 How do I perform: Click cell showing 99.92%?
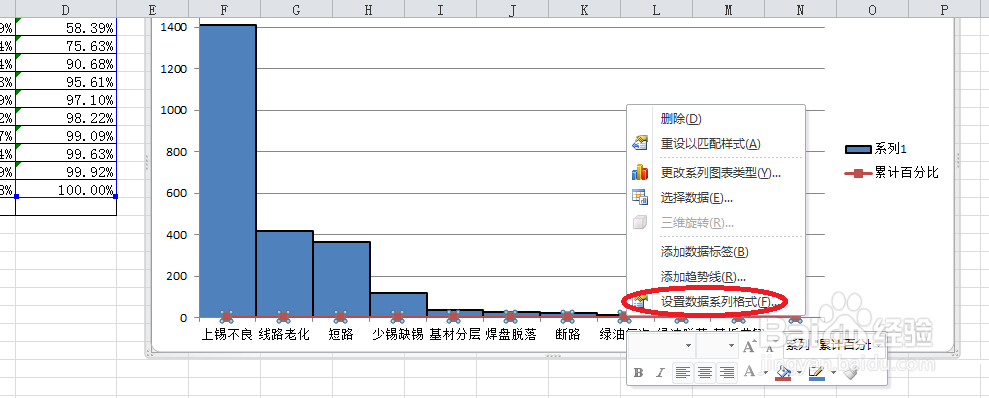click(x=66, y=172)
